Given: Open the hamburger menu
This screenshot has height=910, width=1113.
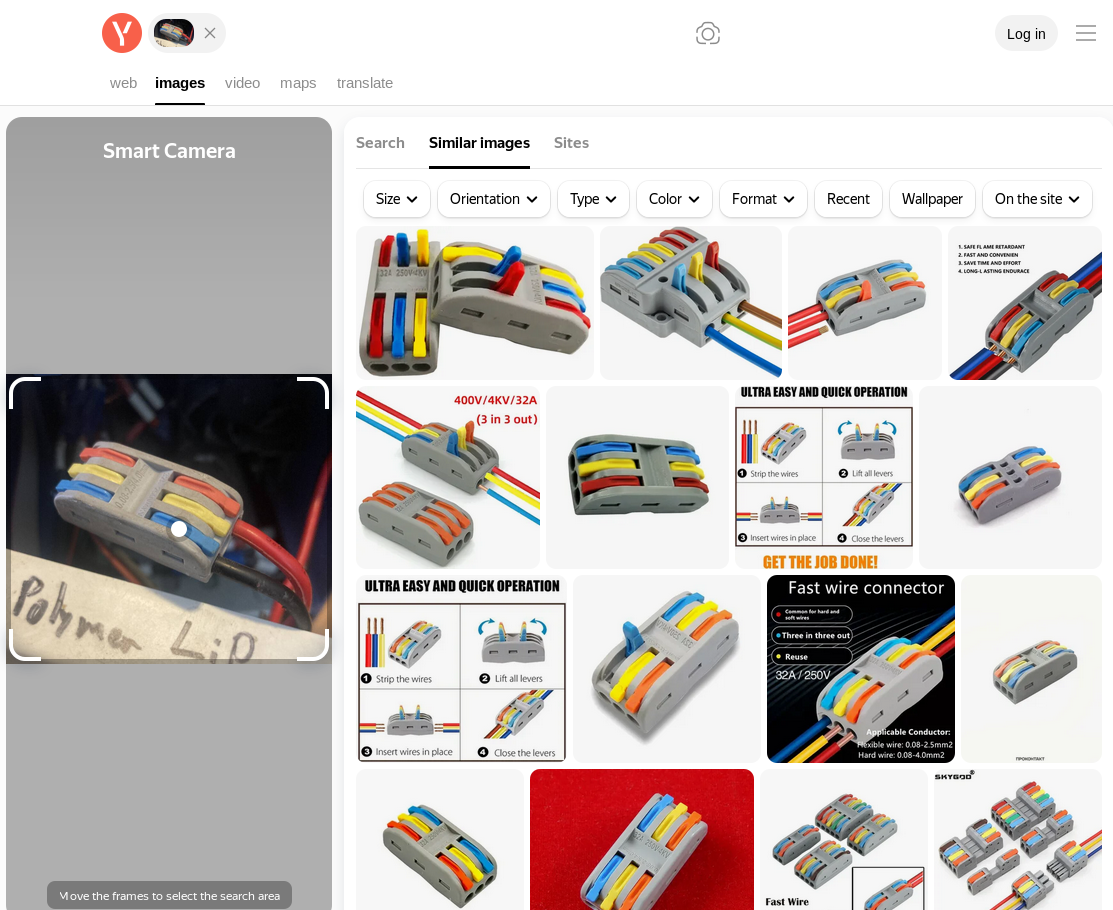Looking at the screenshot, I should click(x=1085, y=33).
